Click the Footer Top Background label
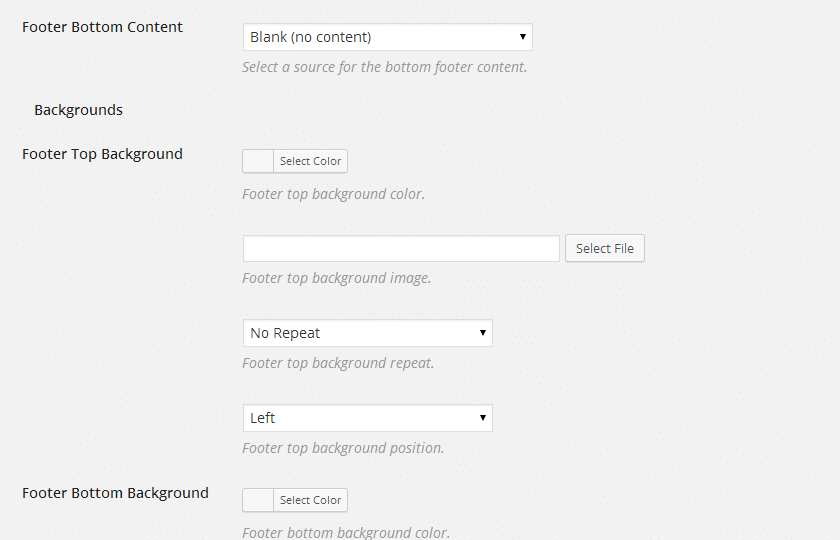 pyautogui.click(x=102, y=154)
